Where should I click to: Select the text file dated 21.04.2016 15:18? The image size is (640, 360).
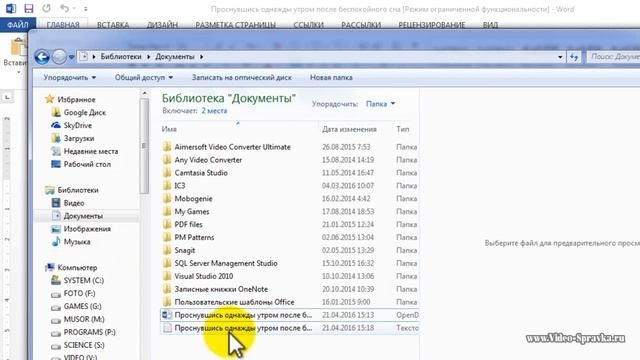290,328
